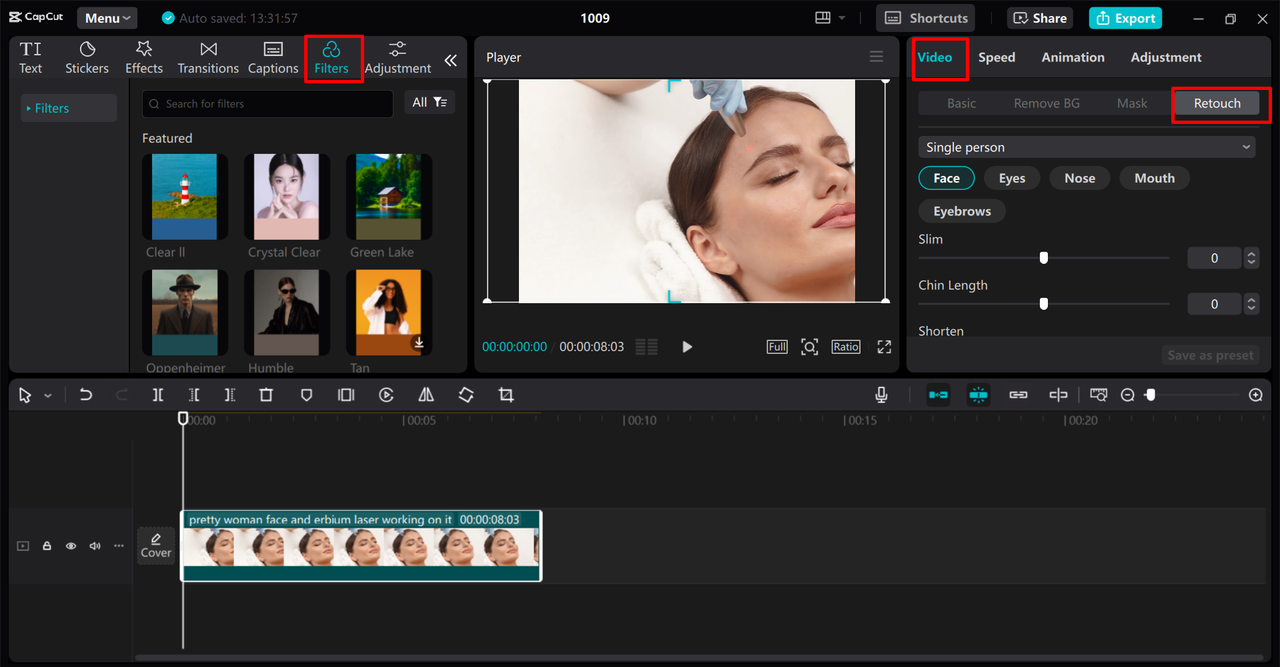Open the selection tool dropdown arrow
The image size is (1280, 667).
click(x=48, y=396)
